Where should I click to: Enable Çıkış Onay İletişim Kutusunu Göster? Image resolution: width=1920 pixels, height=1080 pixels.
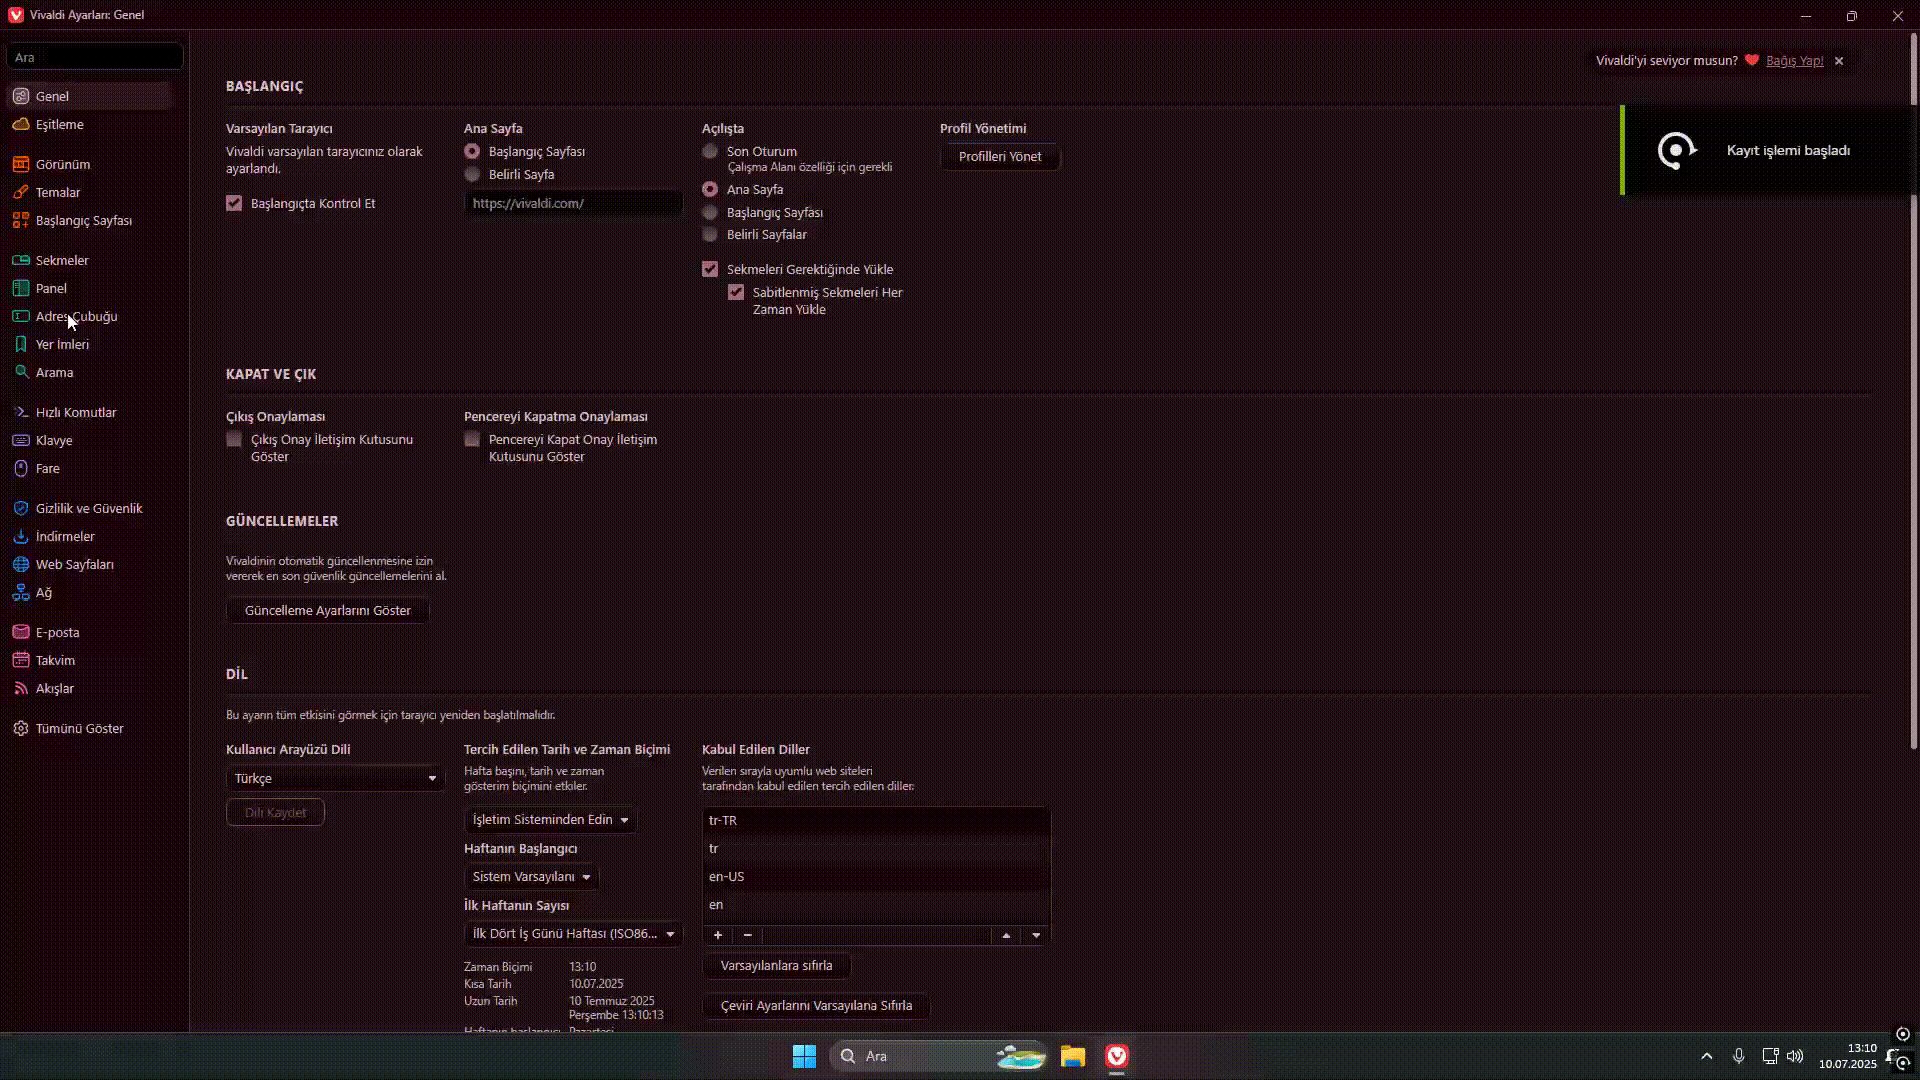(234, 440)
